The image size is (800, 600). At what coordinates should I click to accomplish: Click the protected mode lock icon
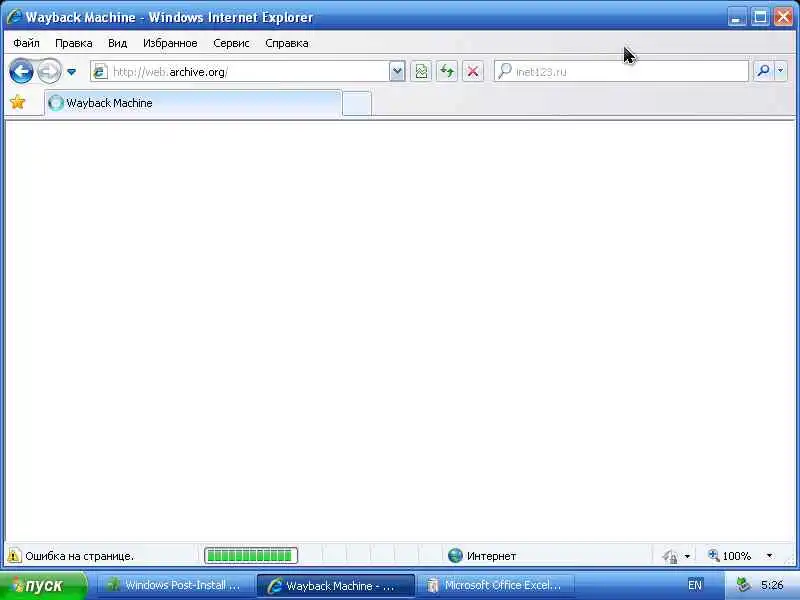click(670, 556)
